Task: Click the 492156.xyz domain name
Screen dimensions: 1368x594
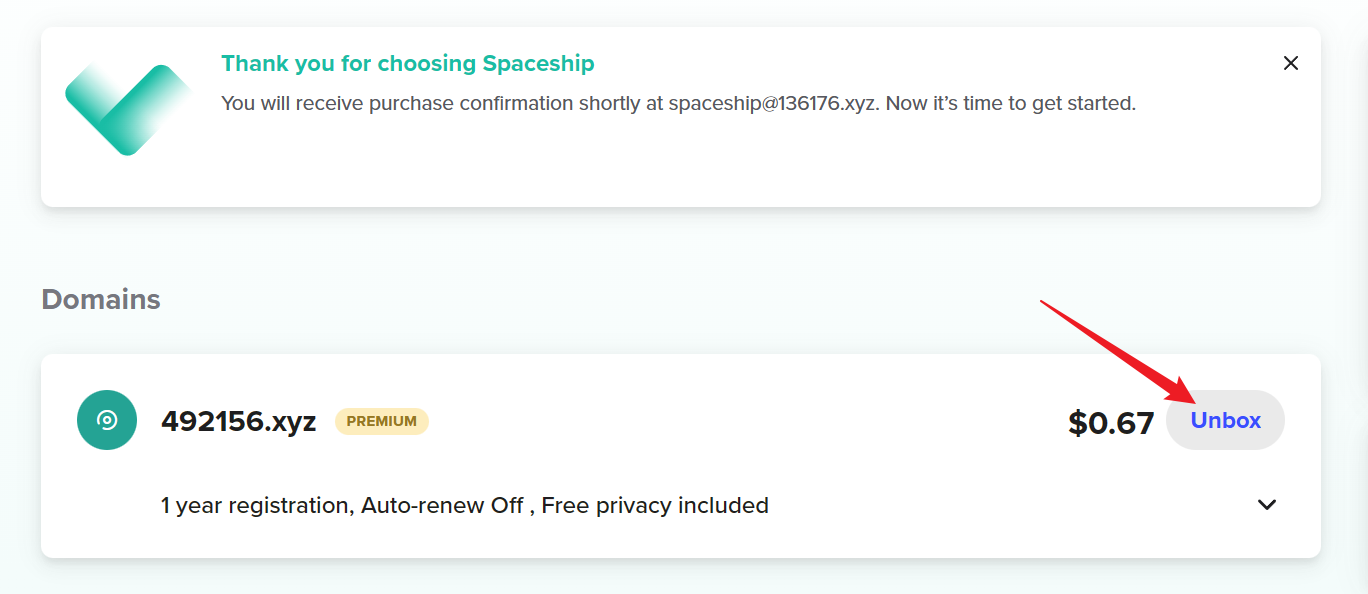Action: click(x=238, y=421)
